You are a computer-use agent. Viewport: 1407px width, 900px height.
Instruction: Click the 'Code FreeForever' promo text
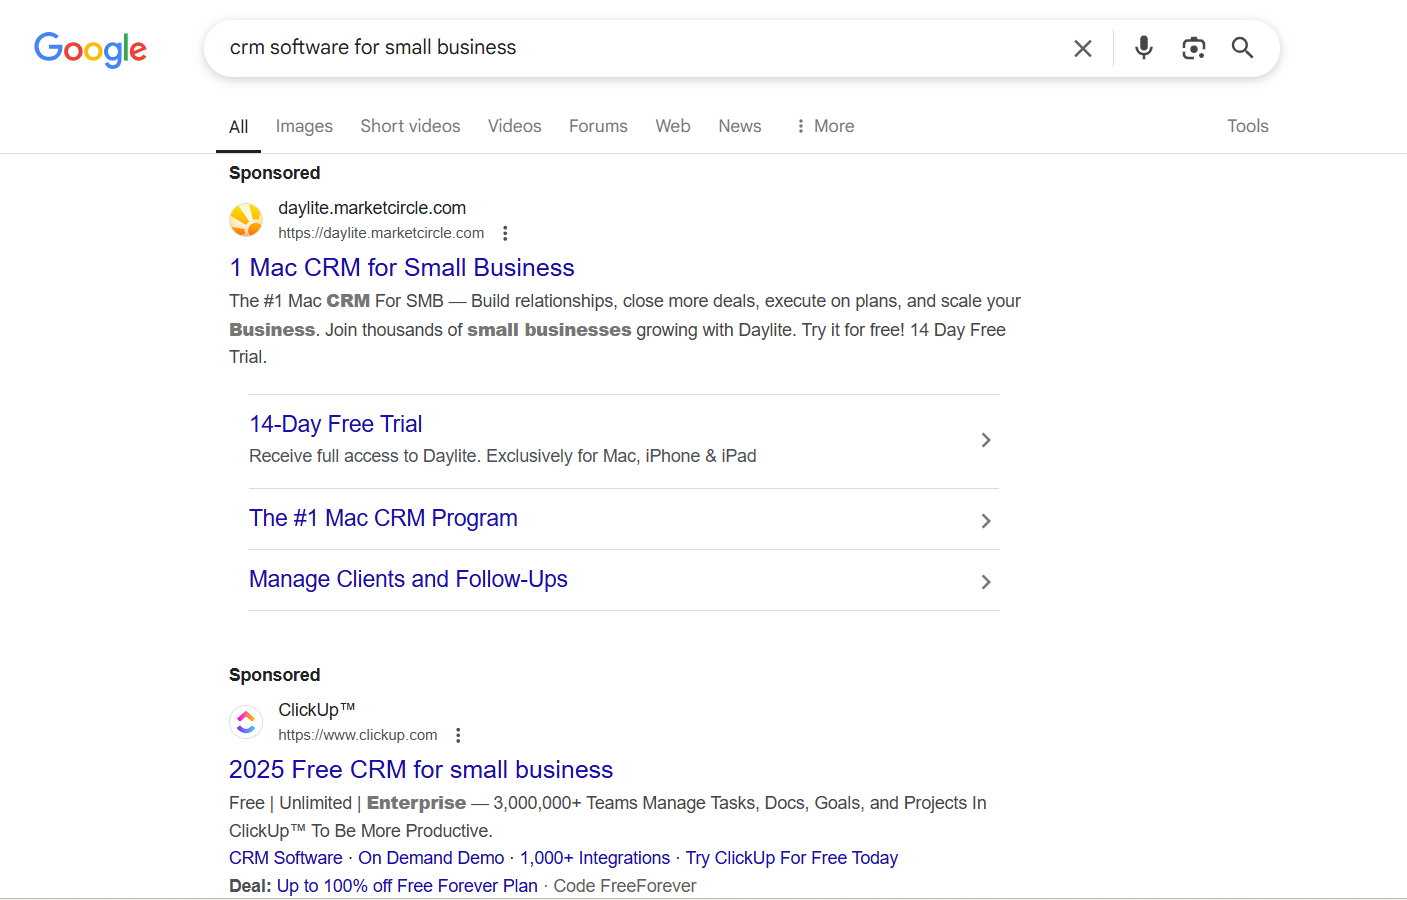pos(625,886)
